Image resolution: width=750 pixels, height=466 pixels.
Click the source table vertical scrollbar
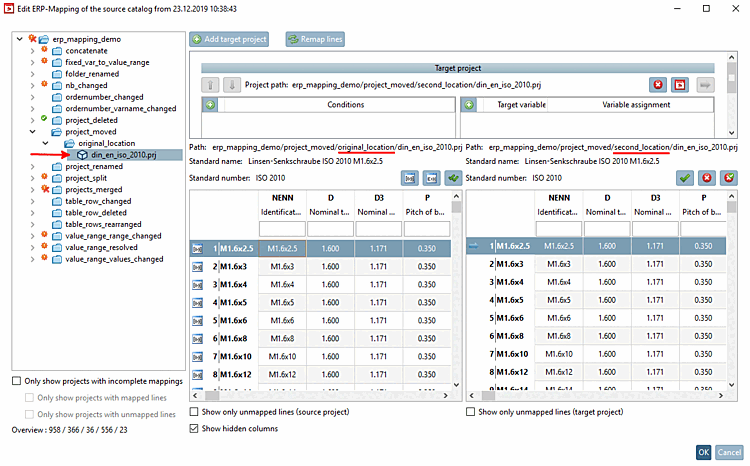pyautogui.click(x=456, y=300)
